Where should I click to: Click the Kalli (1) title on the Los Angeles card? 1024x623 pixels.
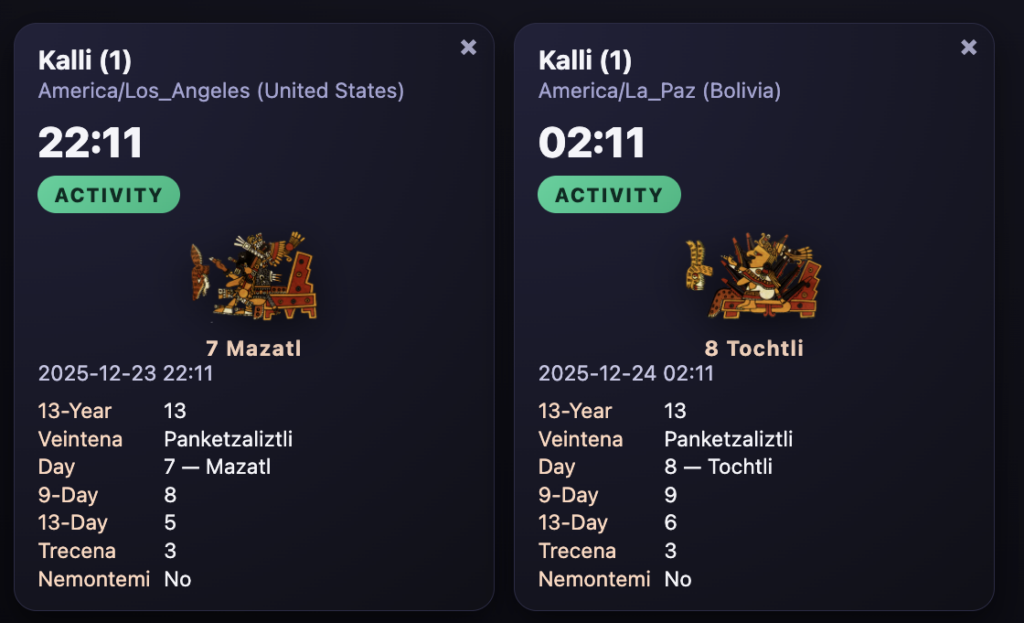click(x=85, y=61)
